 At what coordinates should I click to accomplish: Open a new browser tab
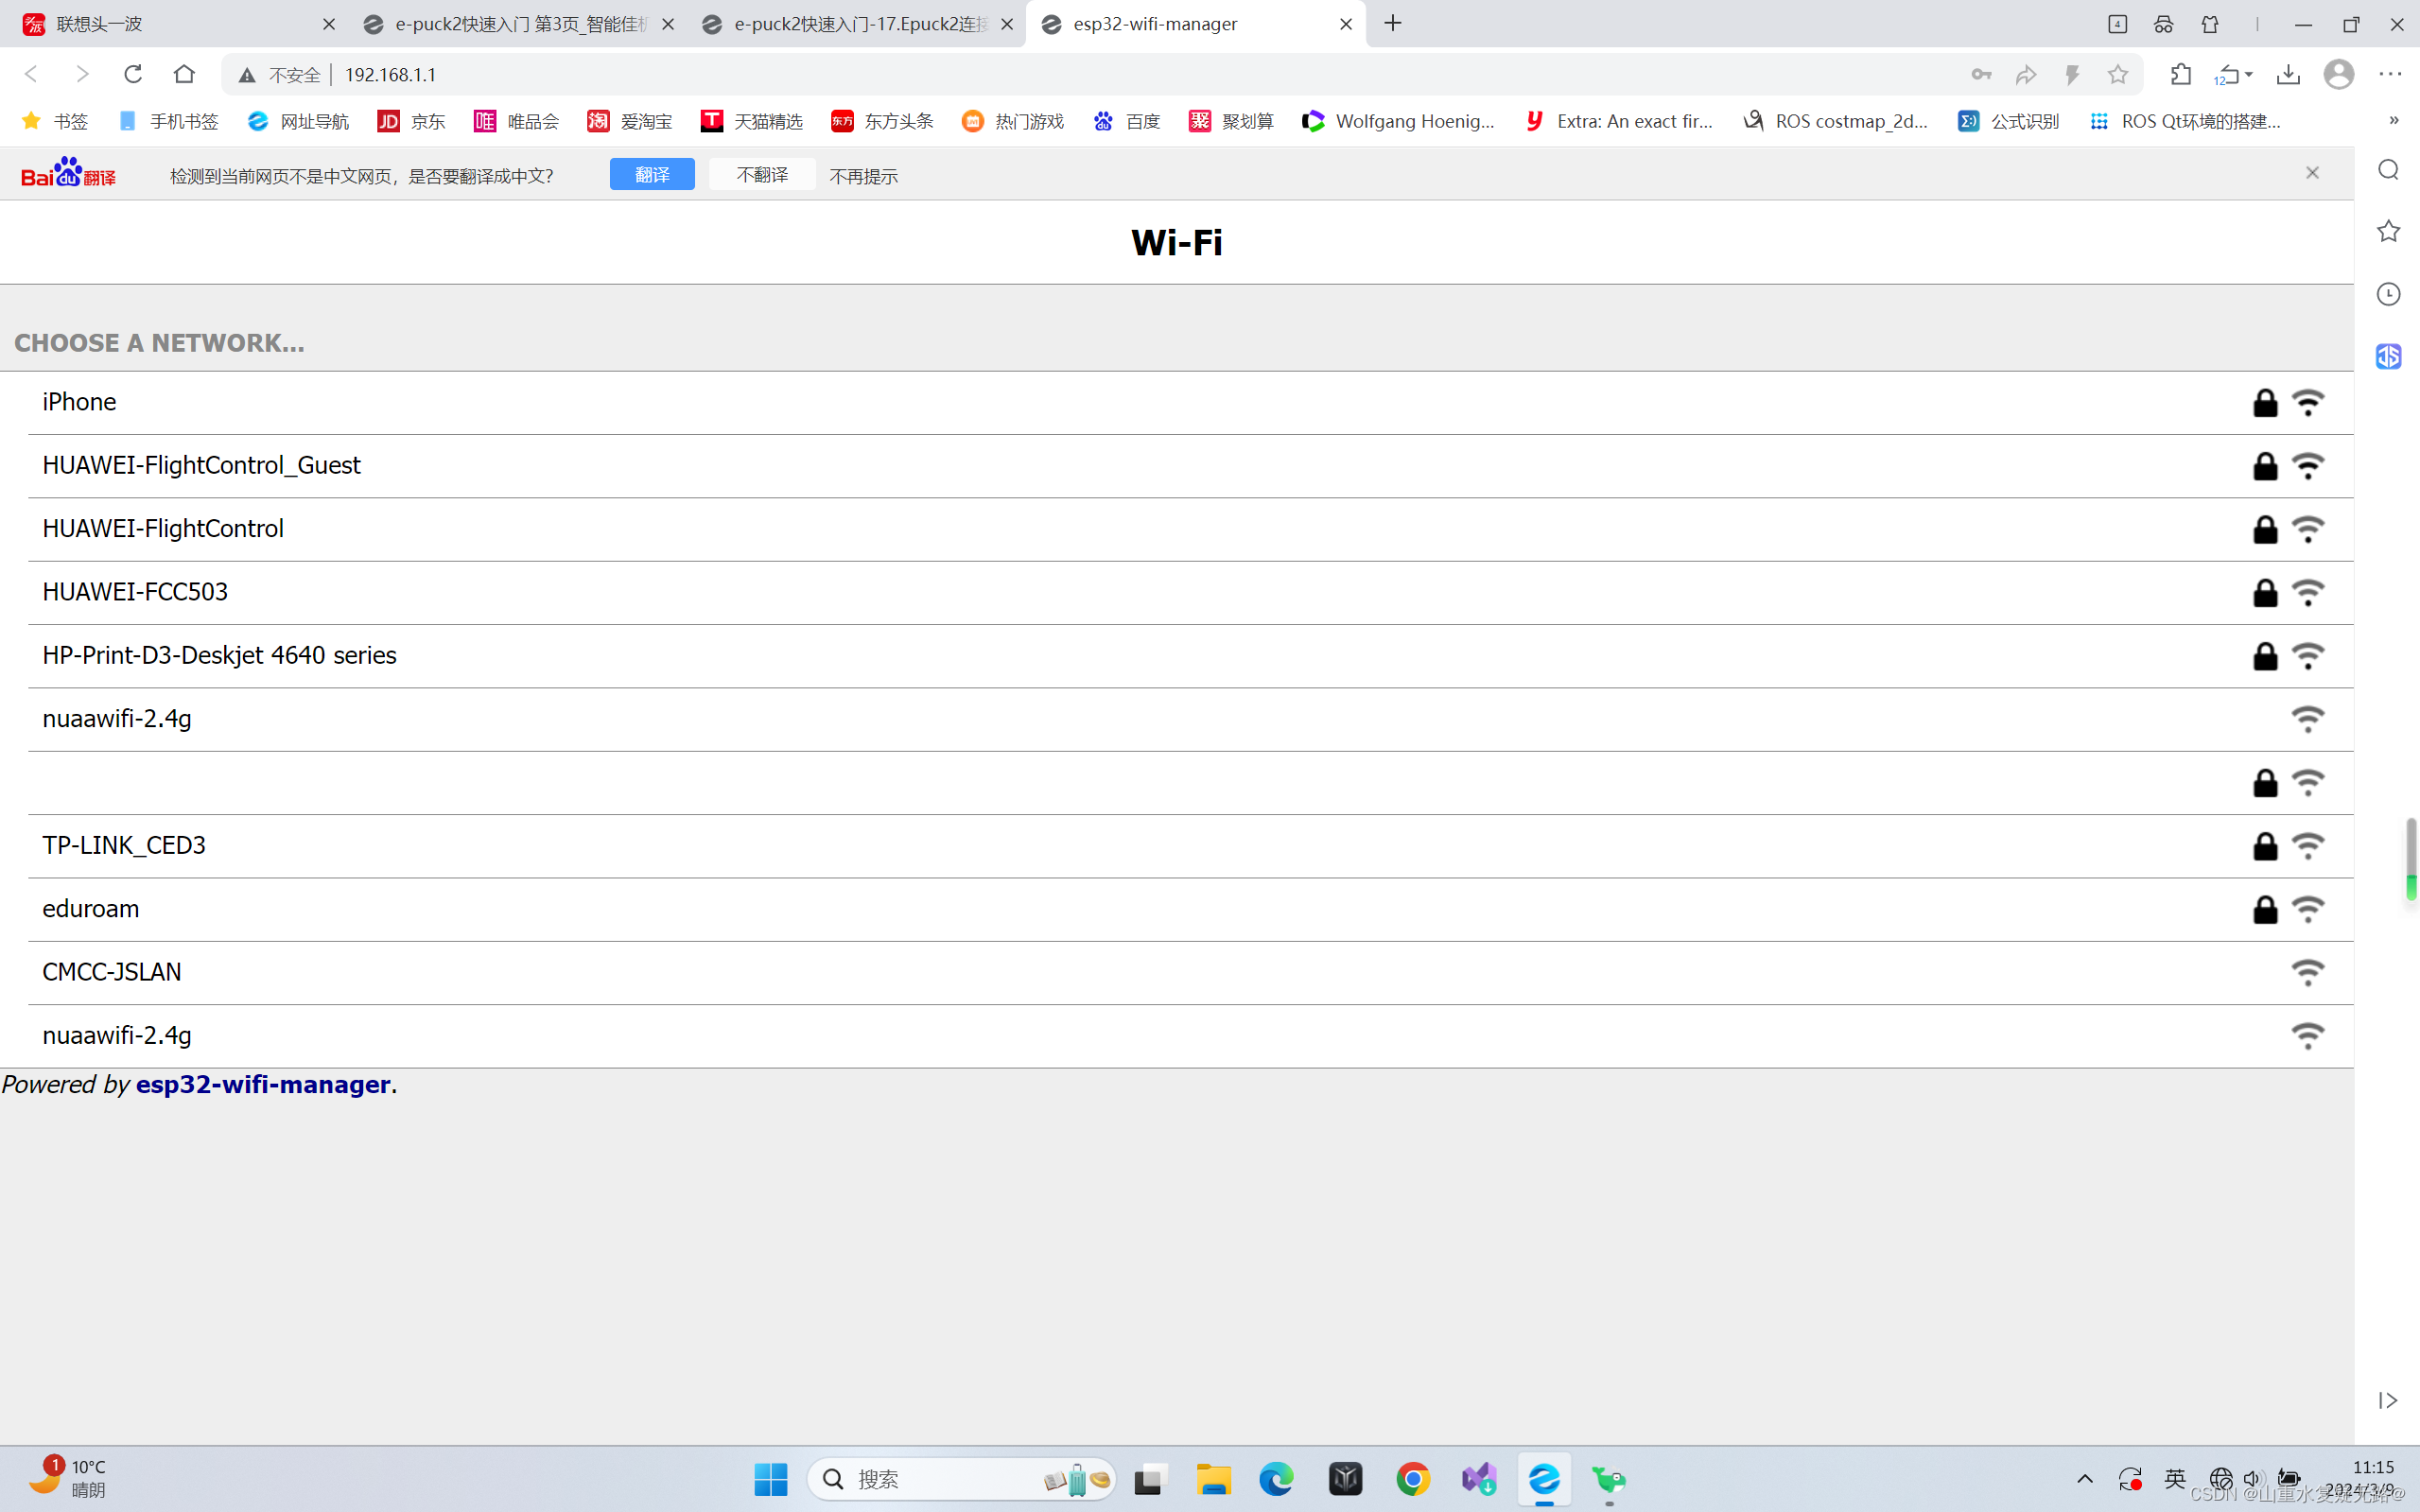click(1393, 23)
